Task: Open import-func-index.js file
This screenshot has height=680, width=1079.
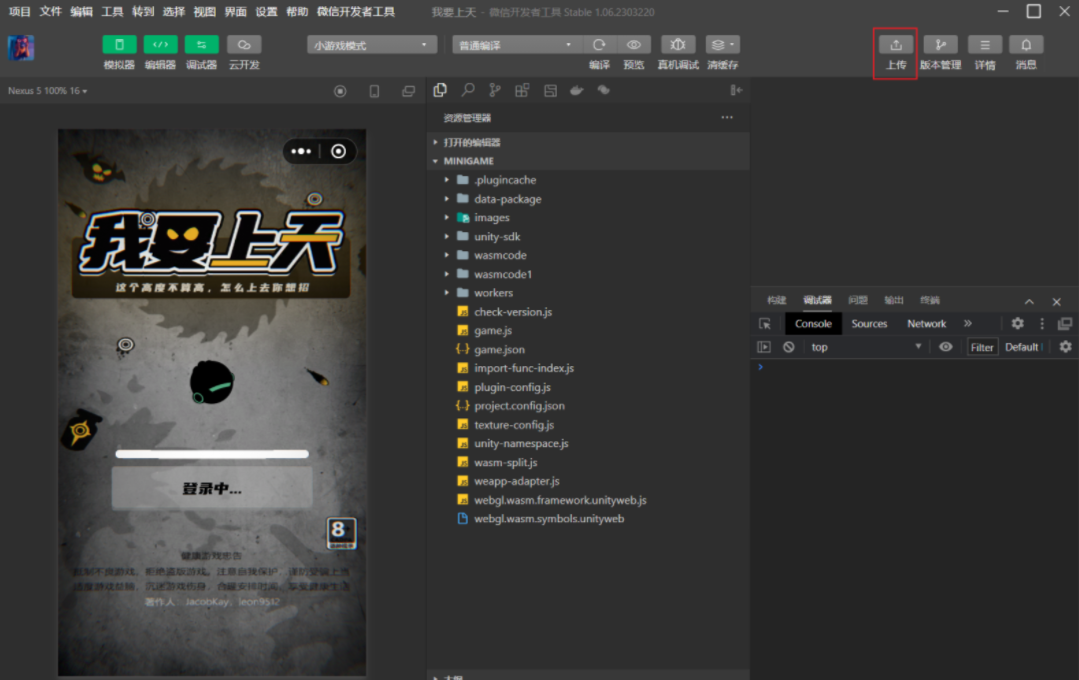Action: tap(524, 368)
